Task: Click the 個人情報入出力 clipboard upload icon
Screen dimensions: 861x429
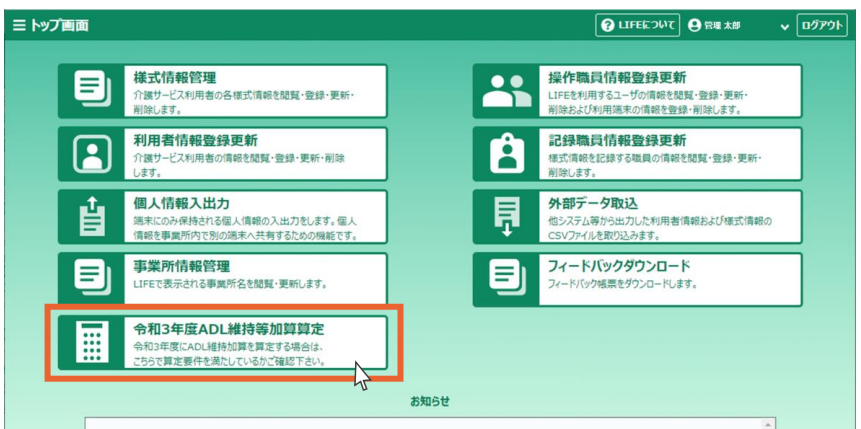Action: 92,216
